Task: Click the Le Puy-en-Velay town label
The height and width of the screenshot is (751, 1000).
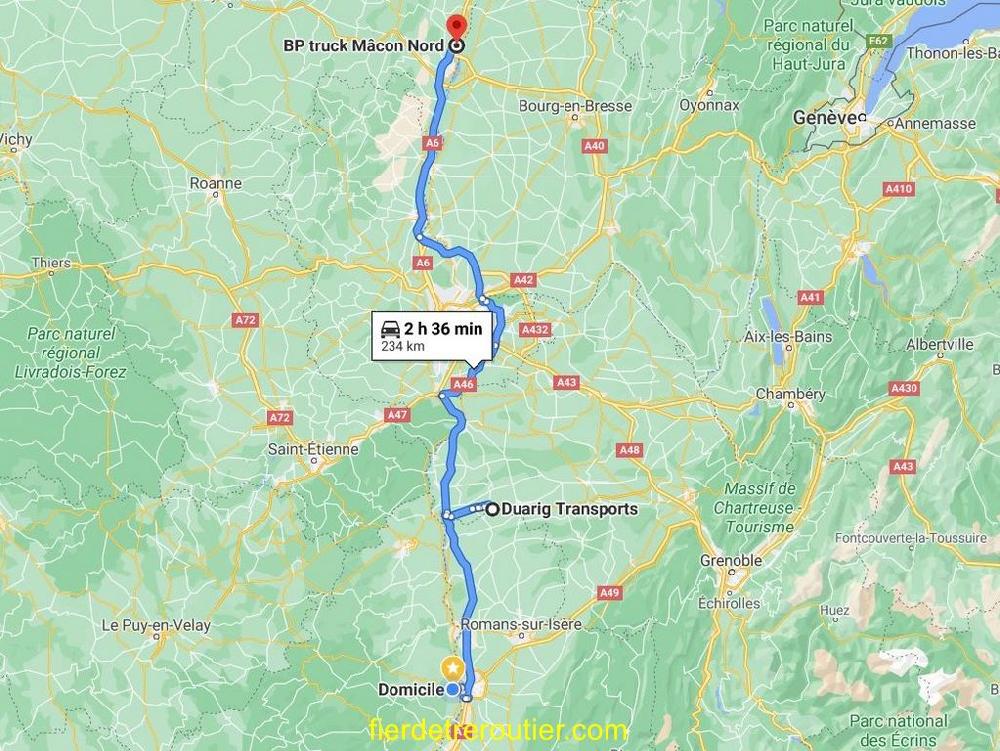Action: coord(156,625)
